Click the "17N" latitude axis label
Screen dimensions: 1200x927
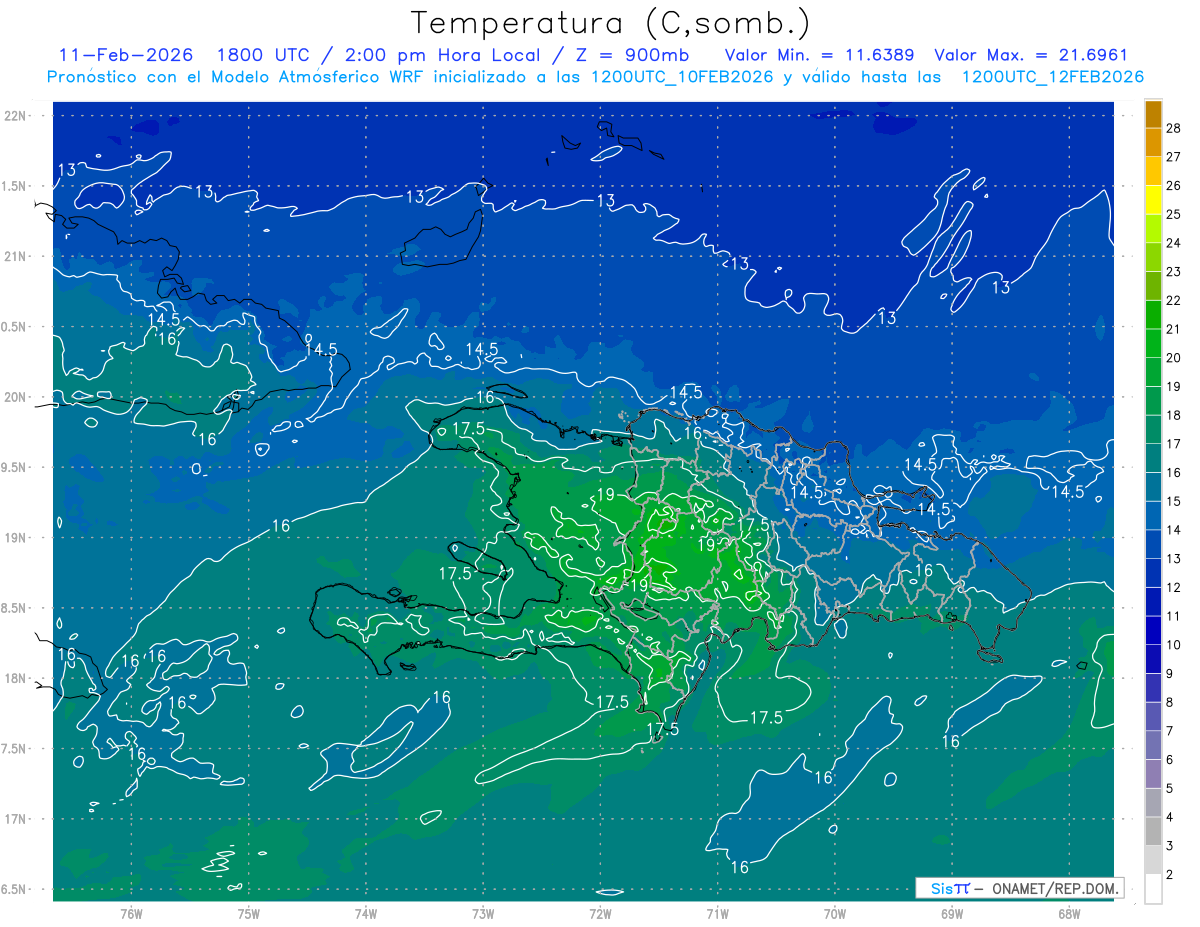point(16,819)
